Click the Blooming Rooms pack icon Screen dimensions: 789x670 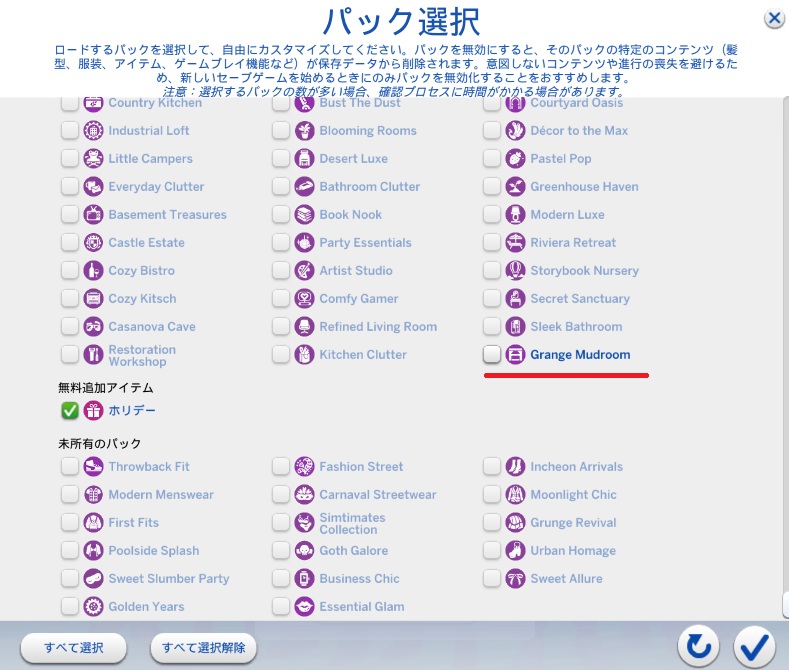[x=304, y=131]
